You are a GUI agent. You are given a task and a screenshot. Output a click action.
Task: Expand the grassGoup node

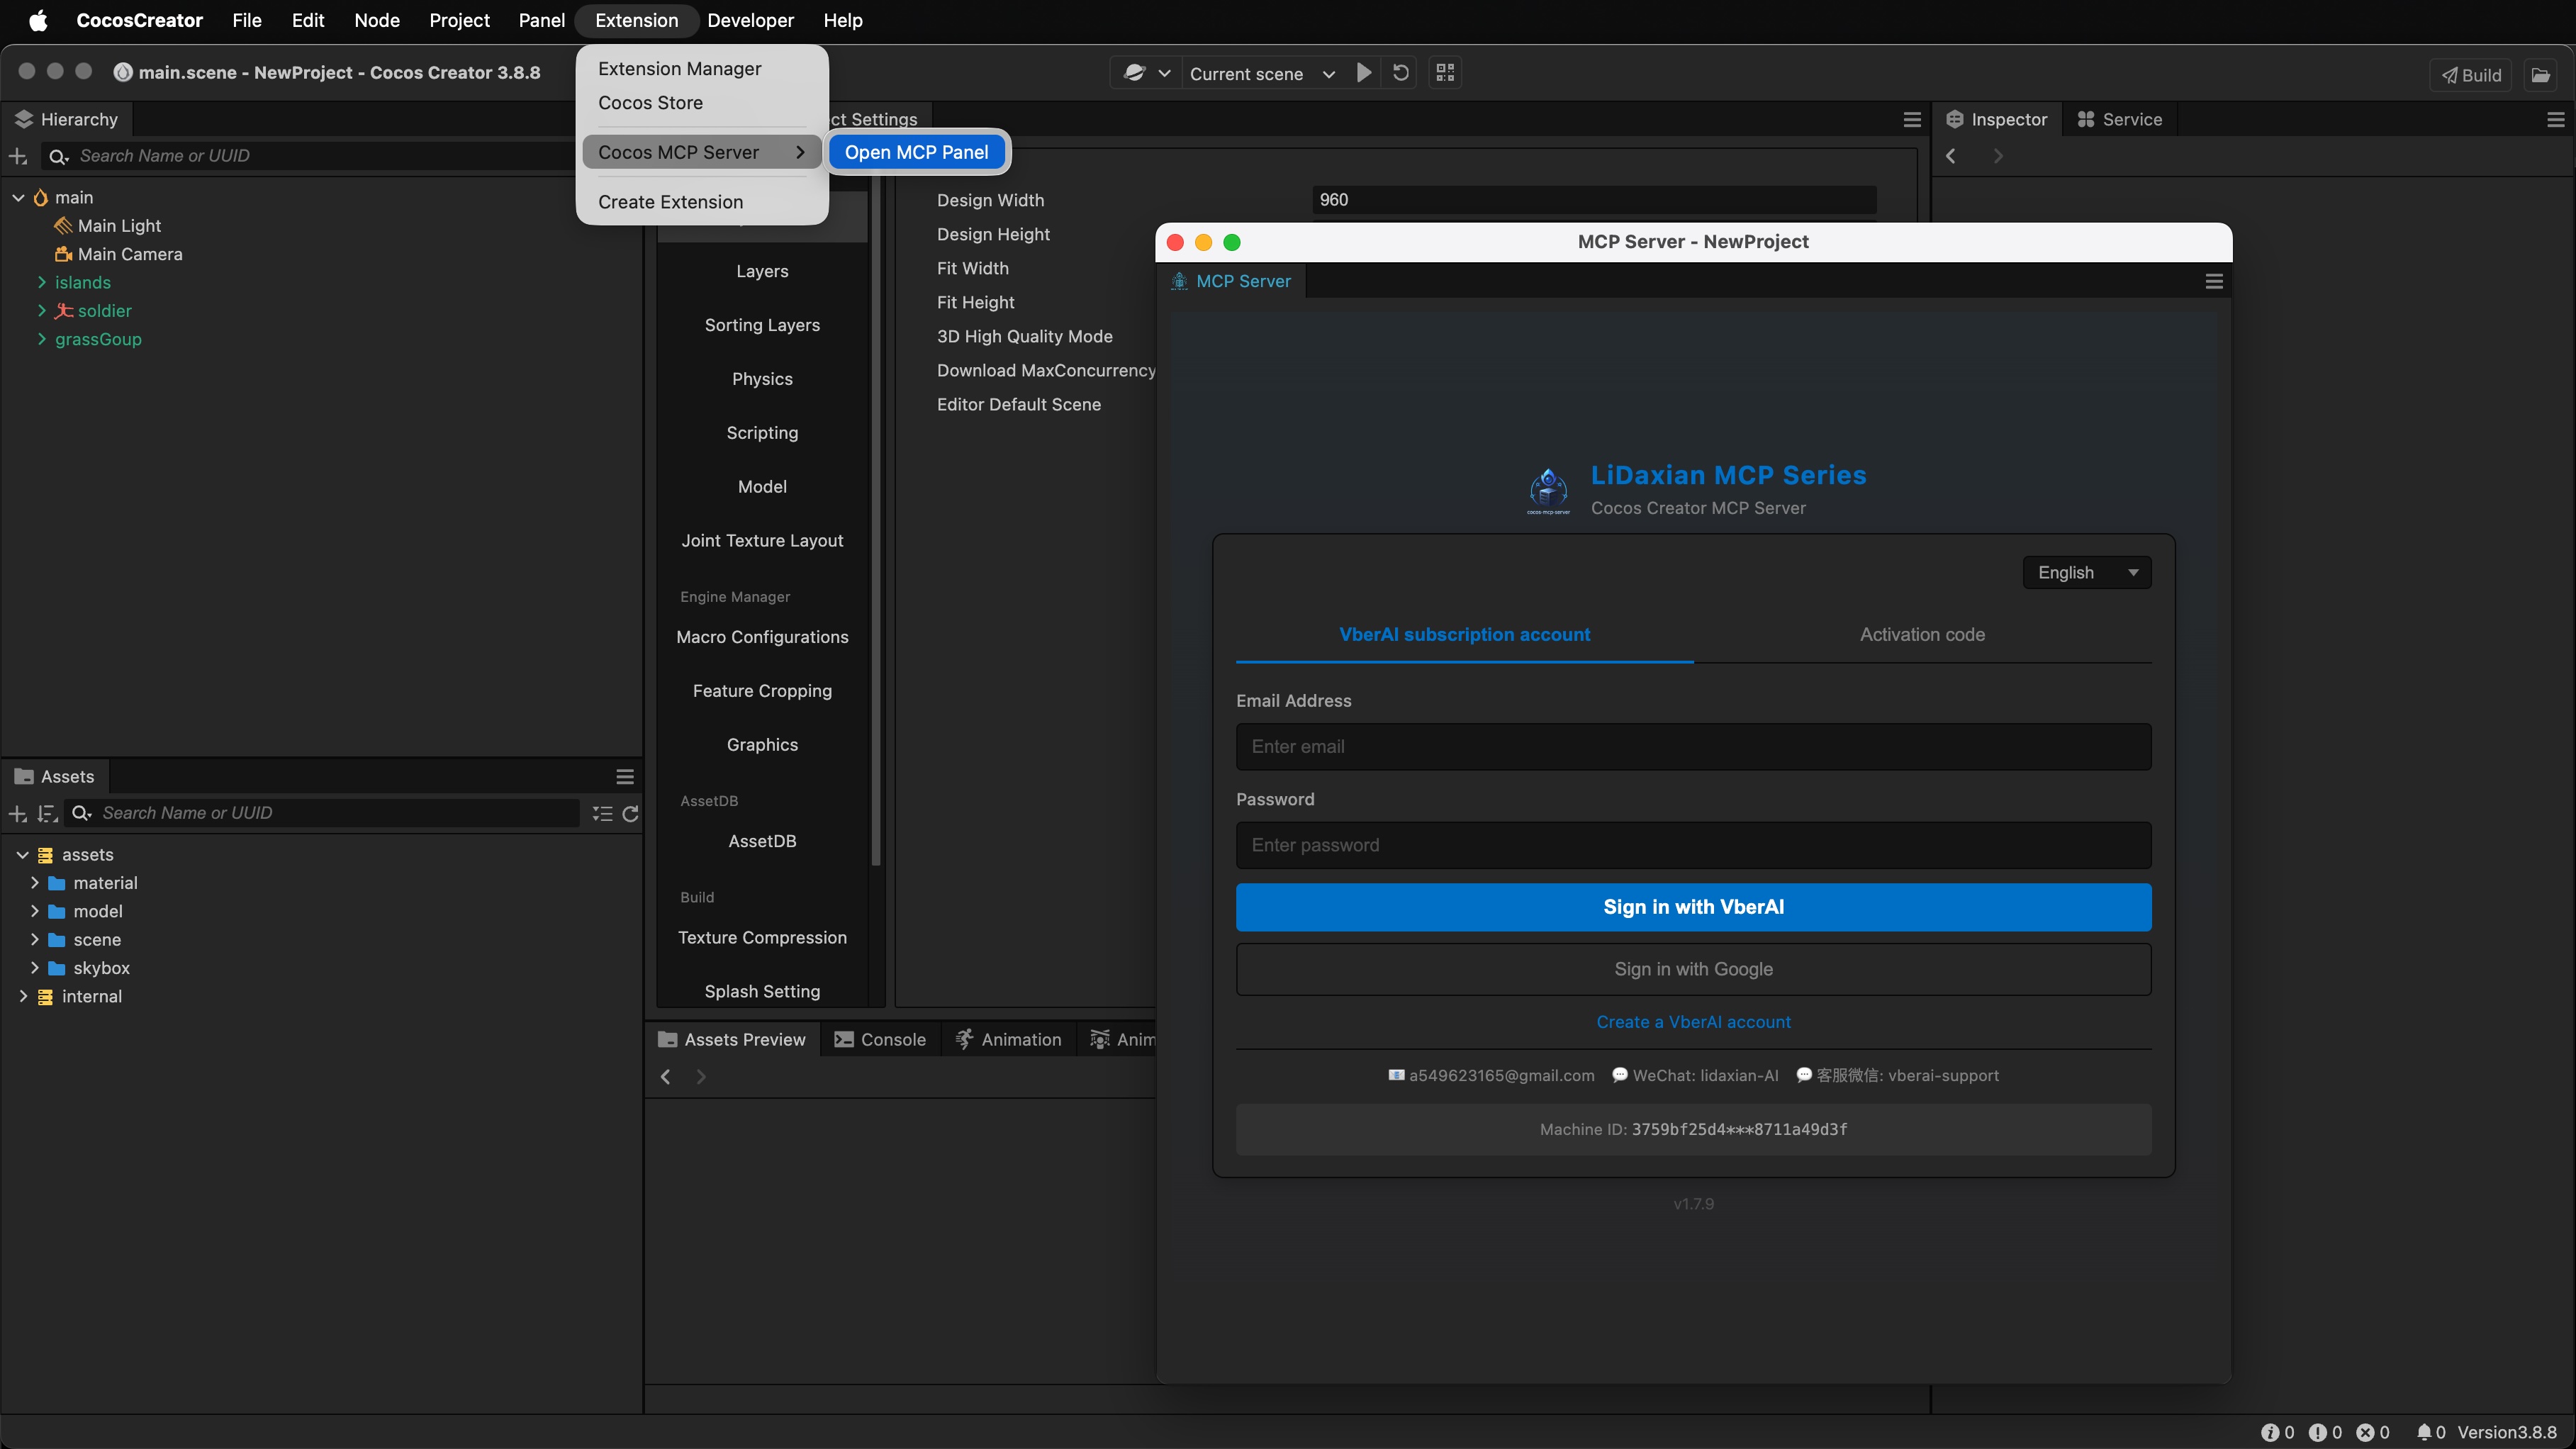(x=42, y=339)
